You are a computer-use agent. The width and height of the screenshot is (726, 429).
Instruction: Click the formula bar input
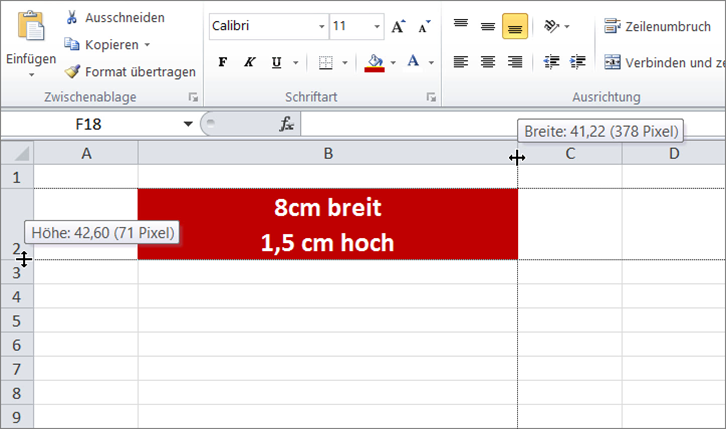513,124
